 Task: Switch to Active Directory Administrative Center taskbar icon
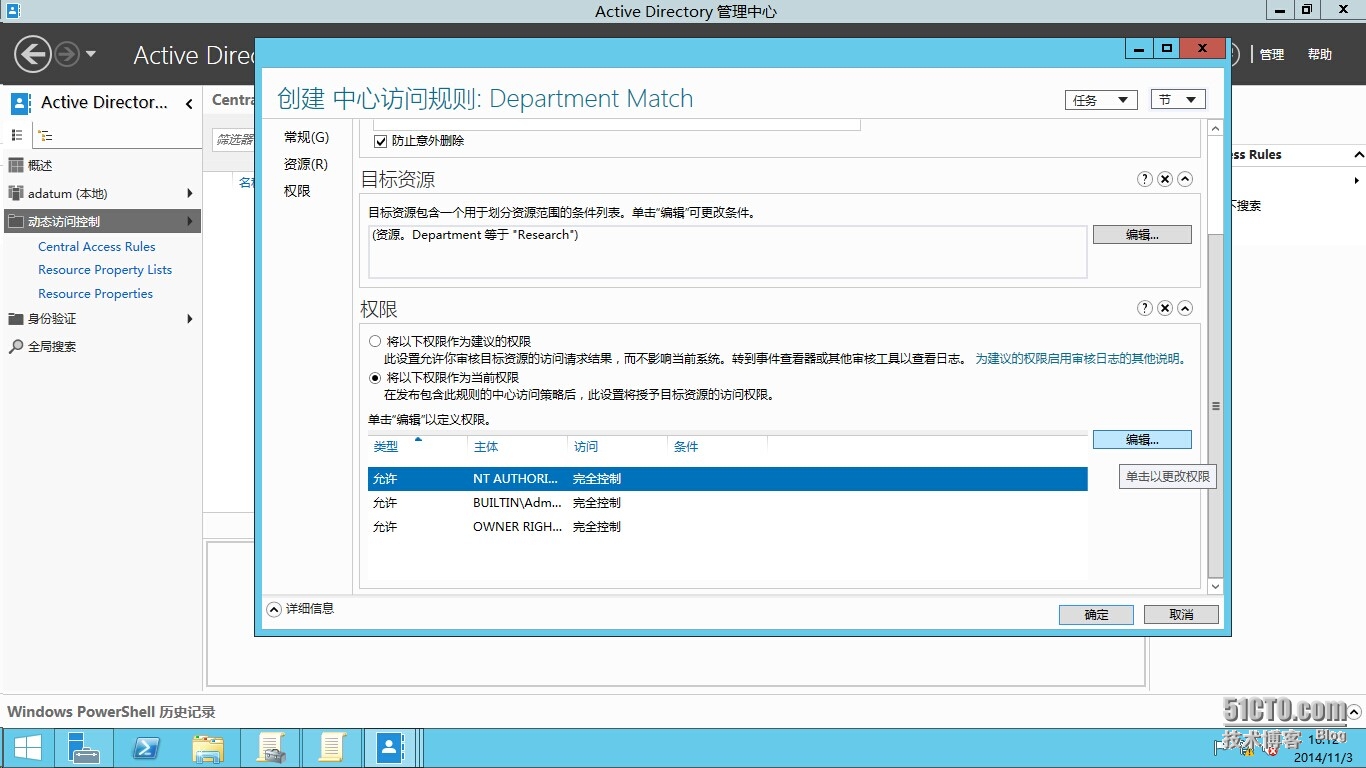(392, 748)
